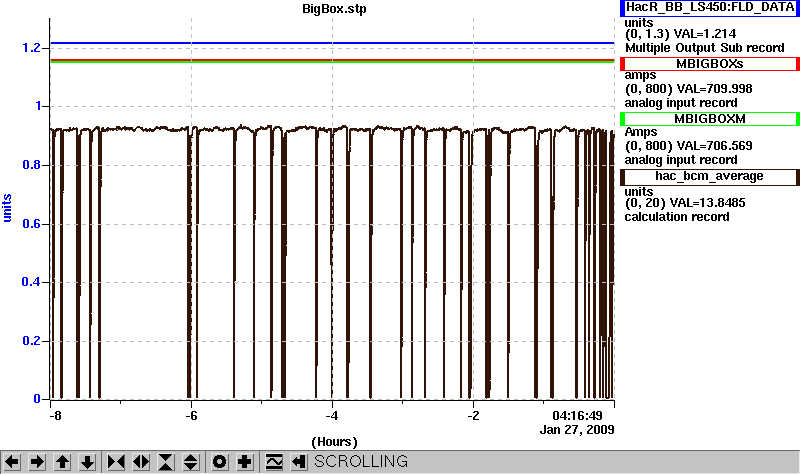The height and width of the screenshot is (474, 800).
Task: Click the '1.2' y-axis tick label
Action: [x=31, y=48]
